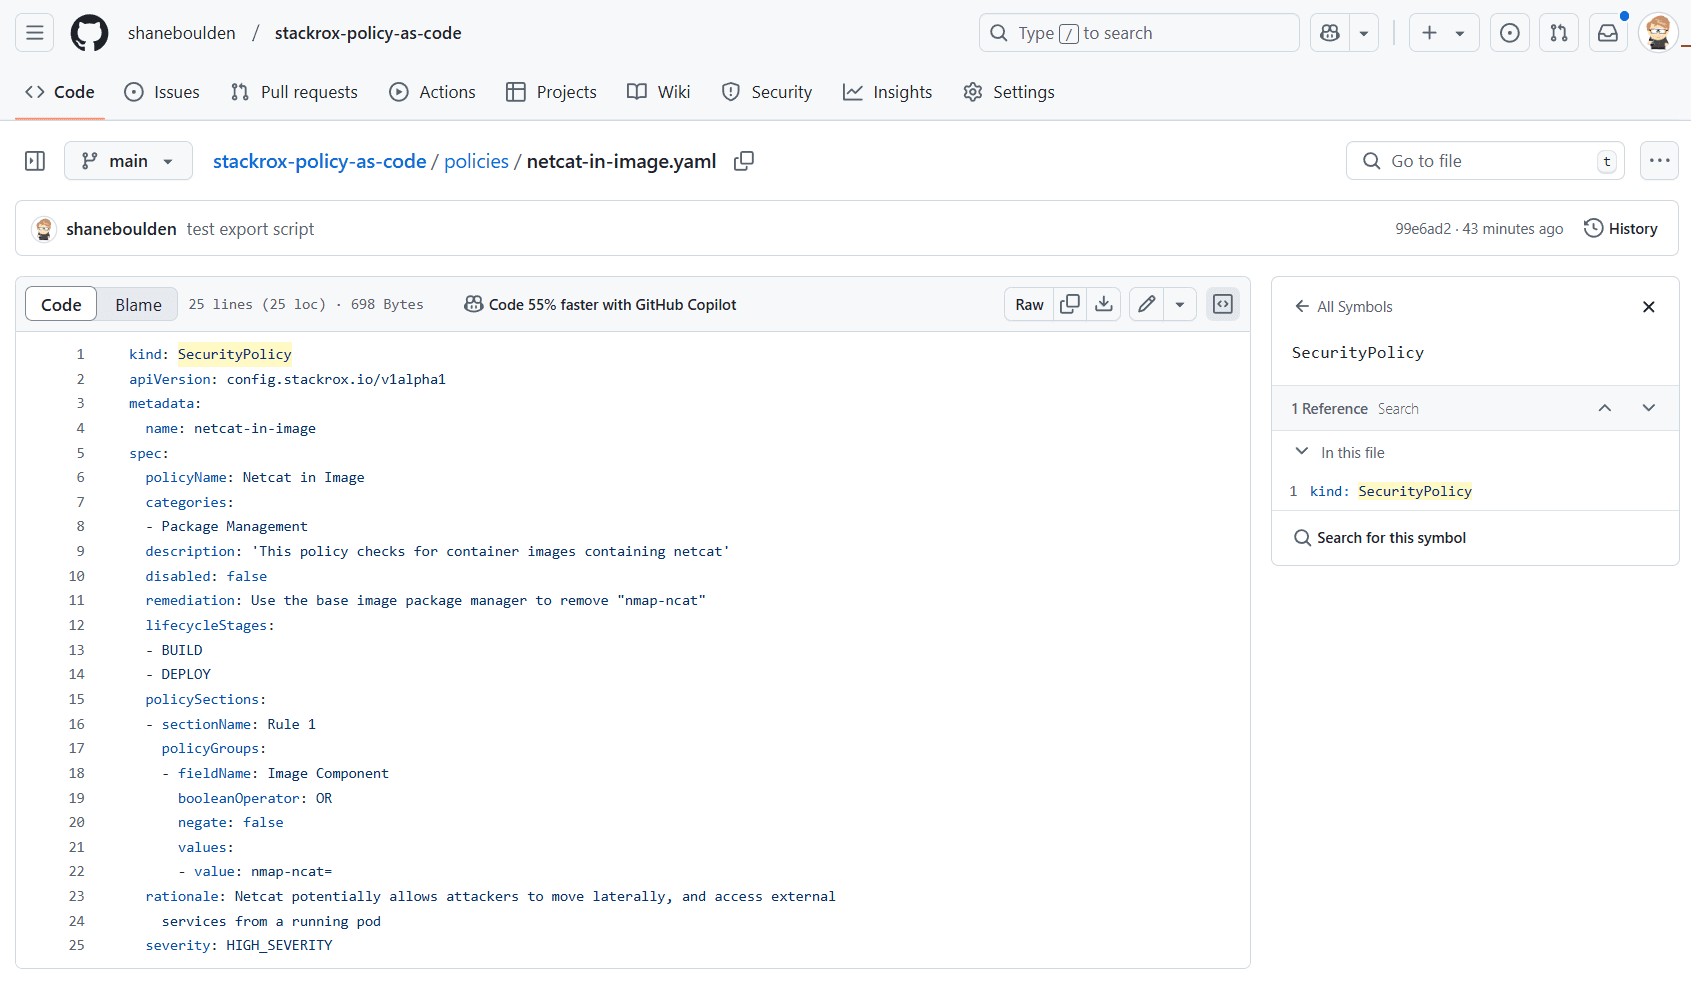Open the create new plus menu

[x=1443, y=33]
